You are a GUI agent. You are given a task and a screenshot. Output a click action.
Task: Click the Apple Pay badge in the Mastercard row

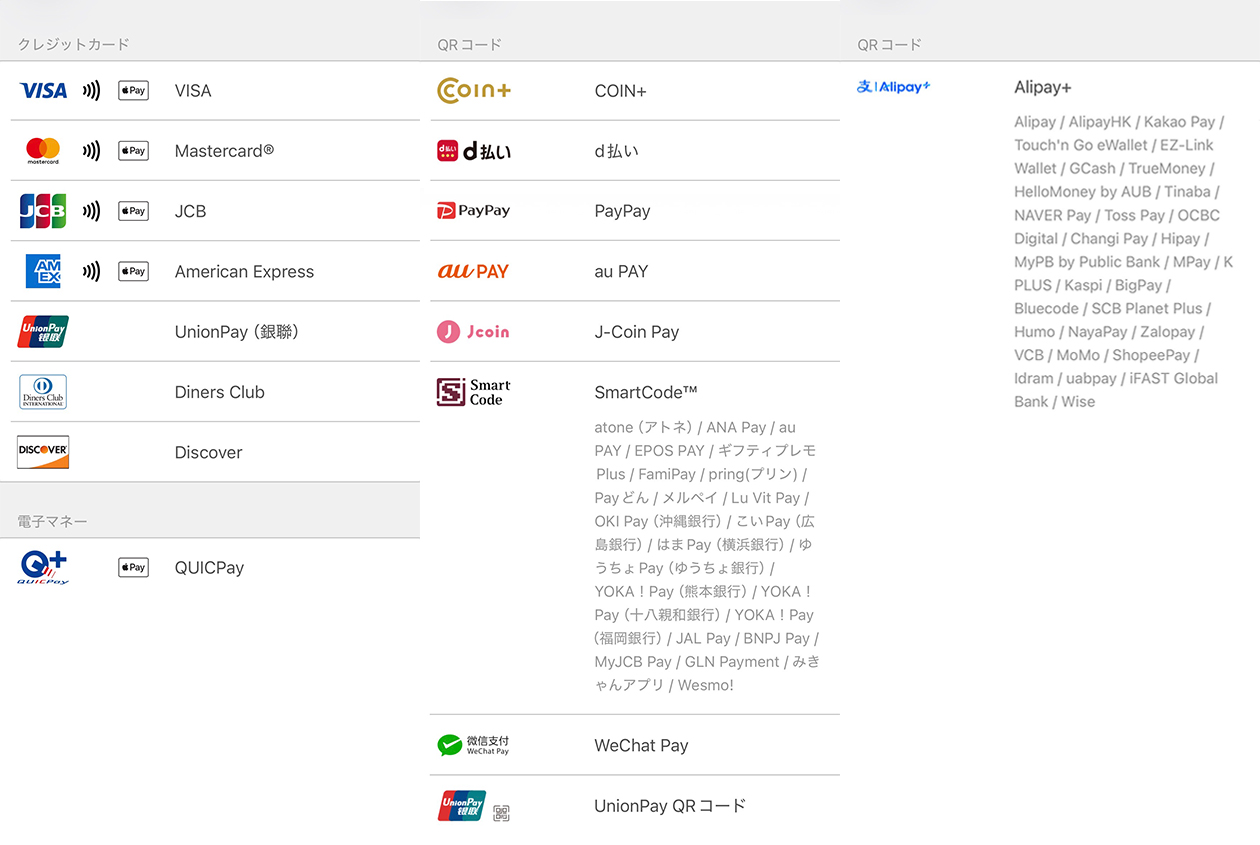click(133, 151)
